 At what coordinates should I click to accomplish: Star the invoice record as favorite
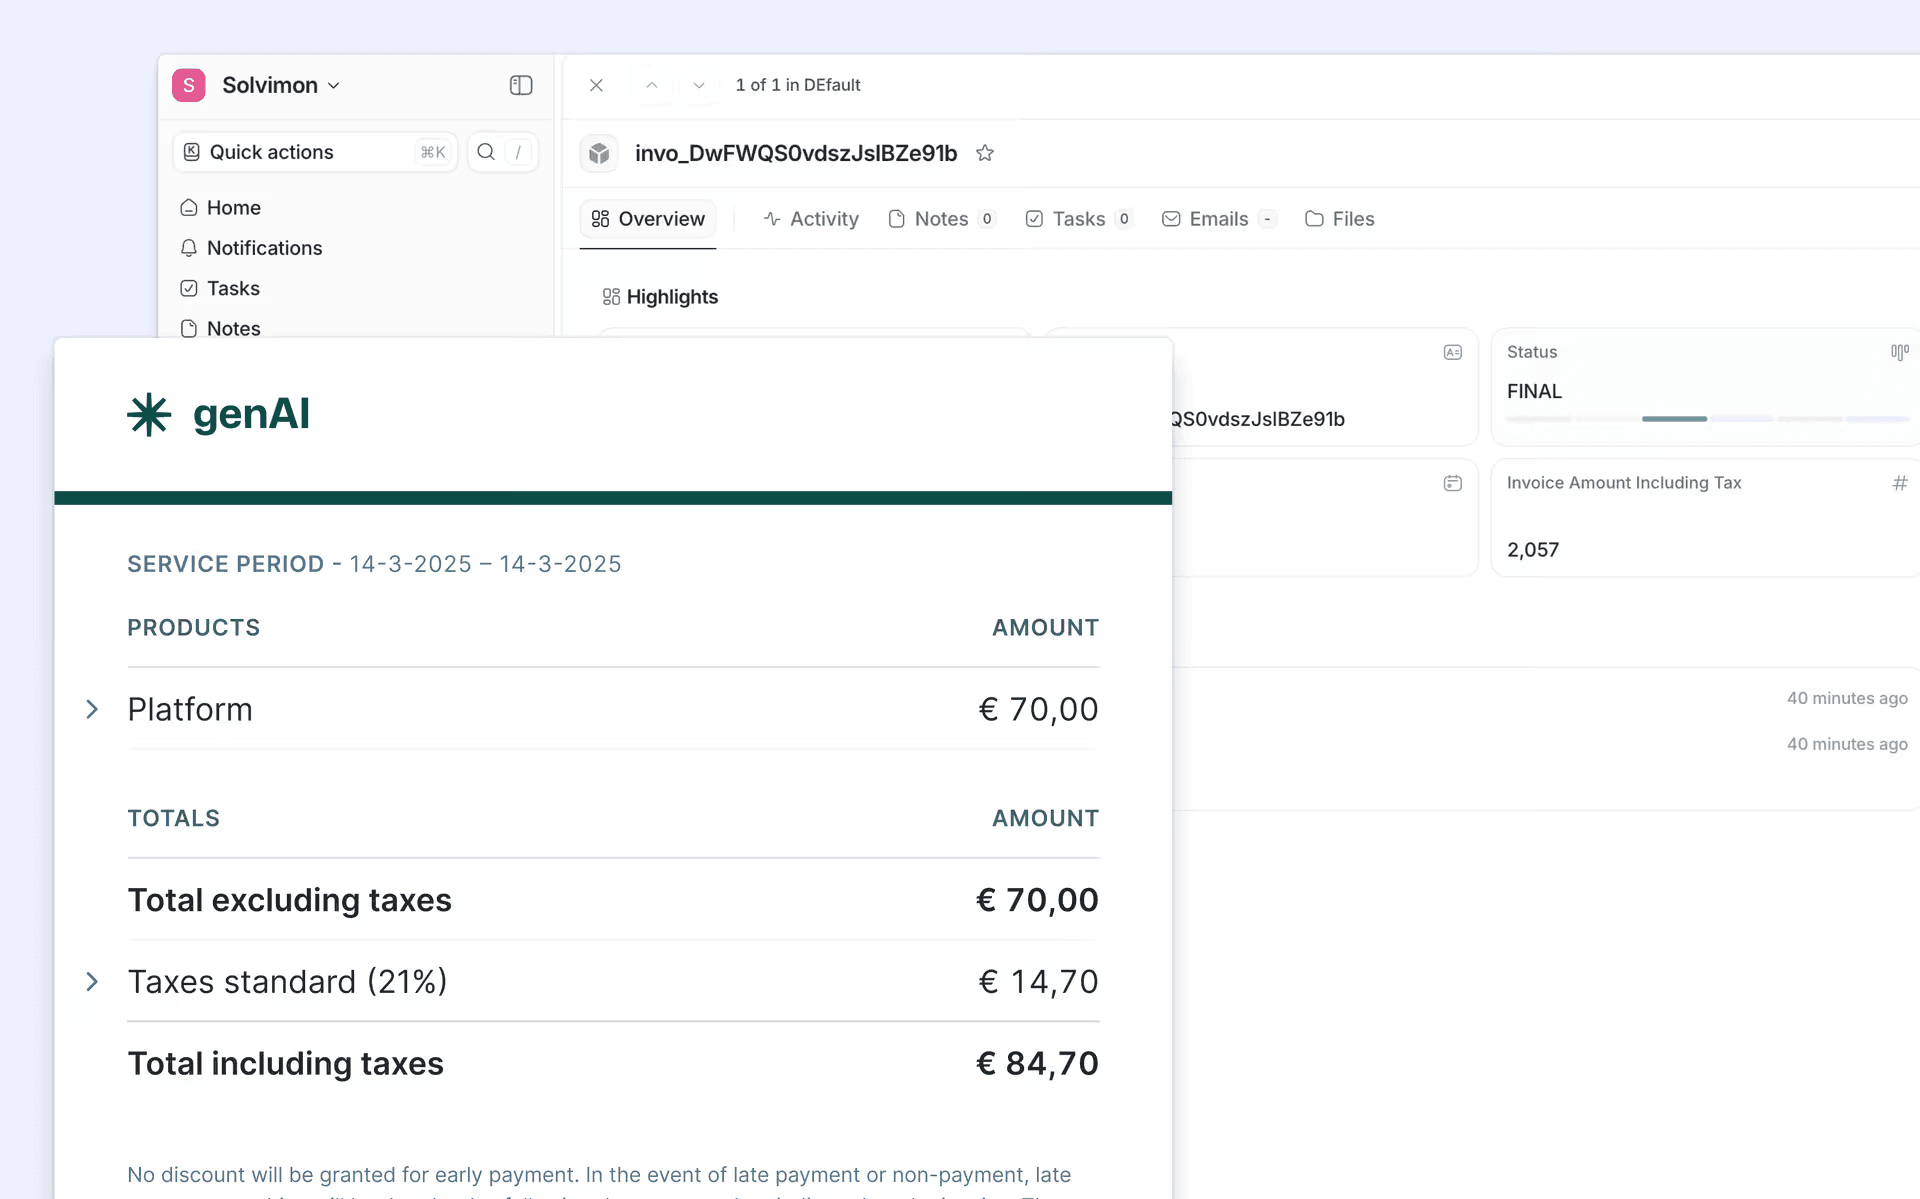pos(985,153)
